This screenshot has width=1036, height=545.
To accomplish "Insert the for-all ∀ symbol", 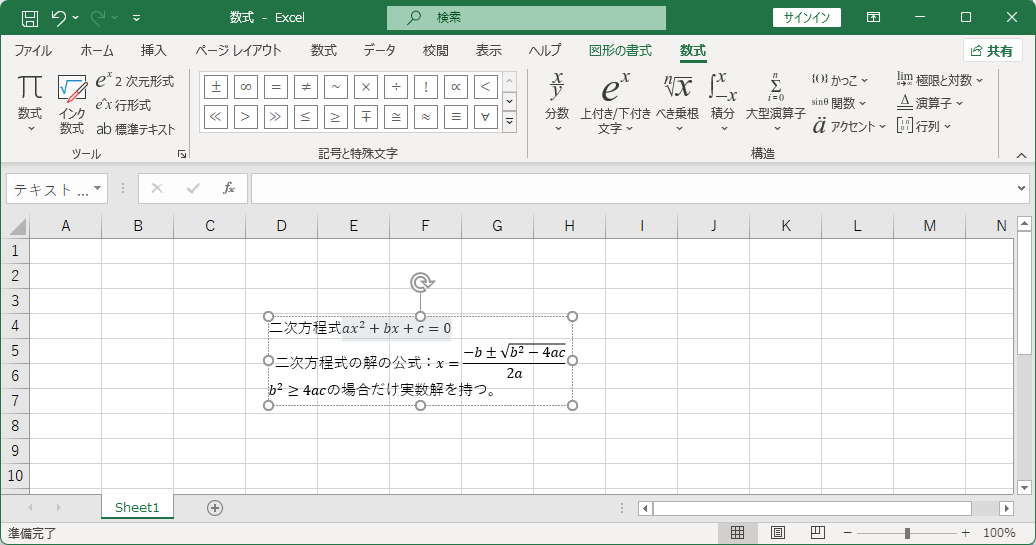I will click(x=486, y=117).
